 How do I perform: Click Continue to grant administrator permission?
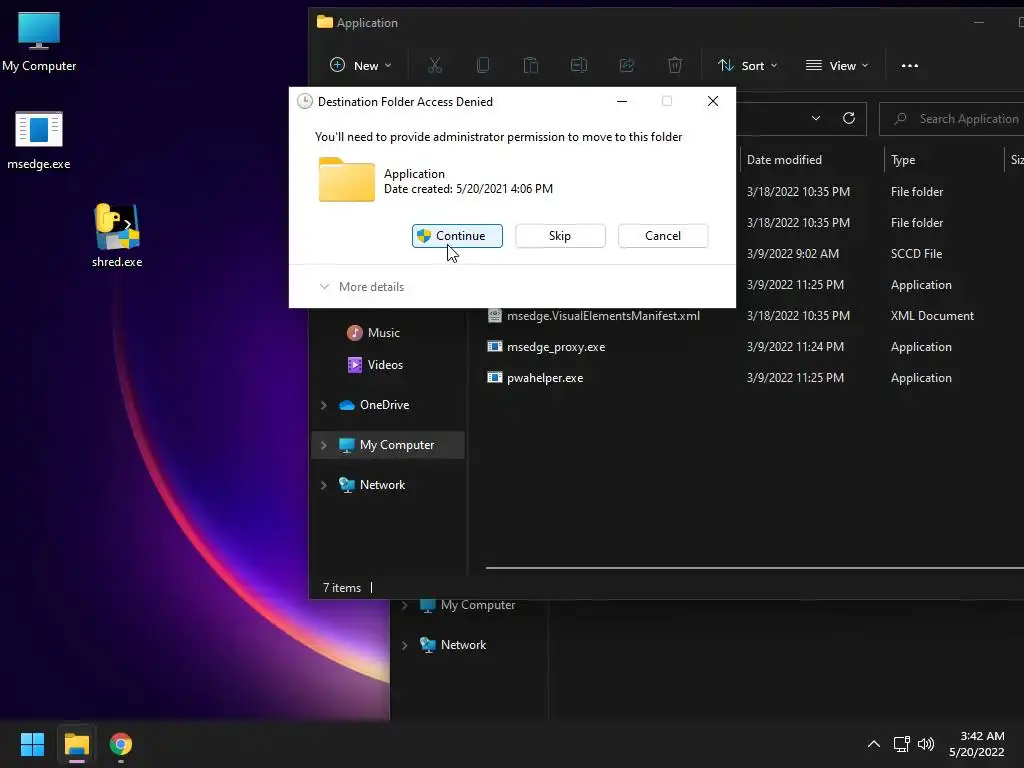457,236
